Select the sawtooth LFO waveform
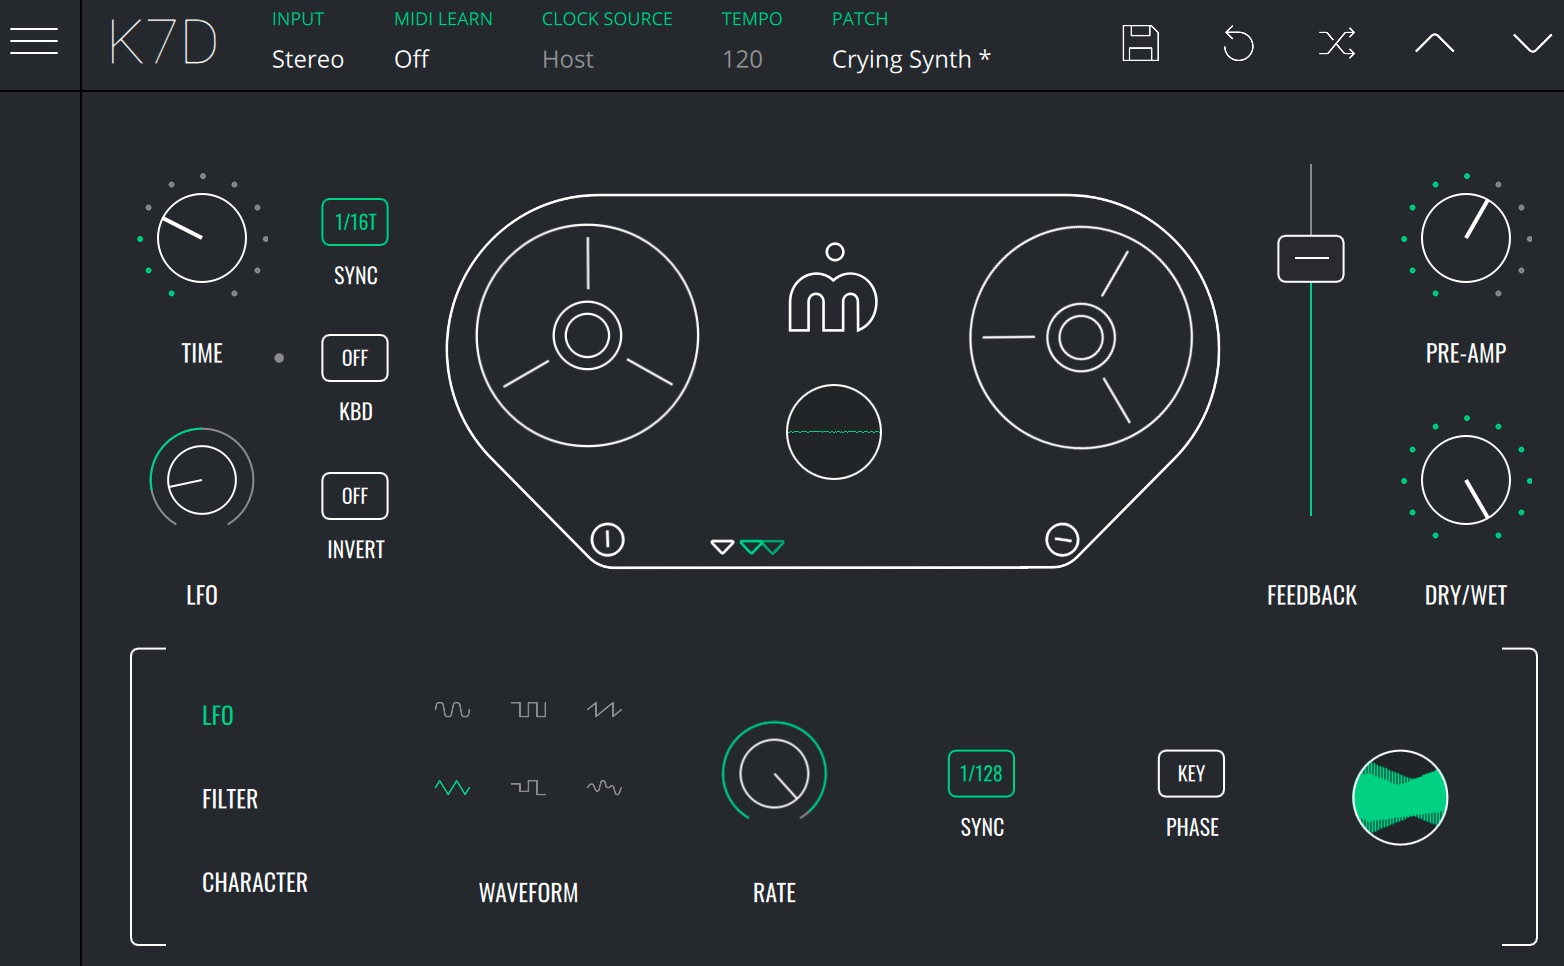1564x966 pixels. point(604,710)
